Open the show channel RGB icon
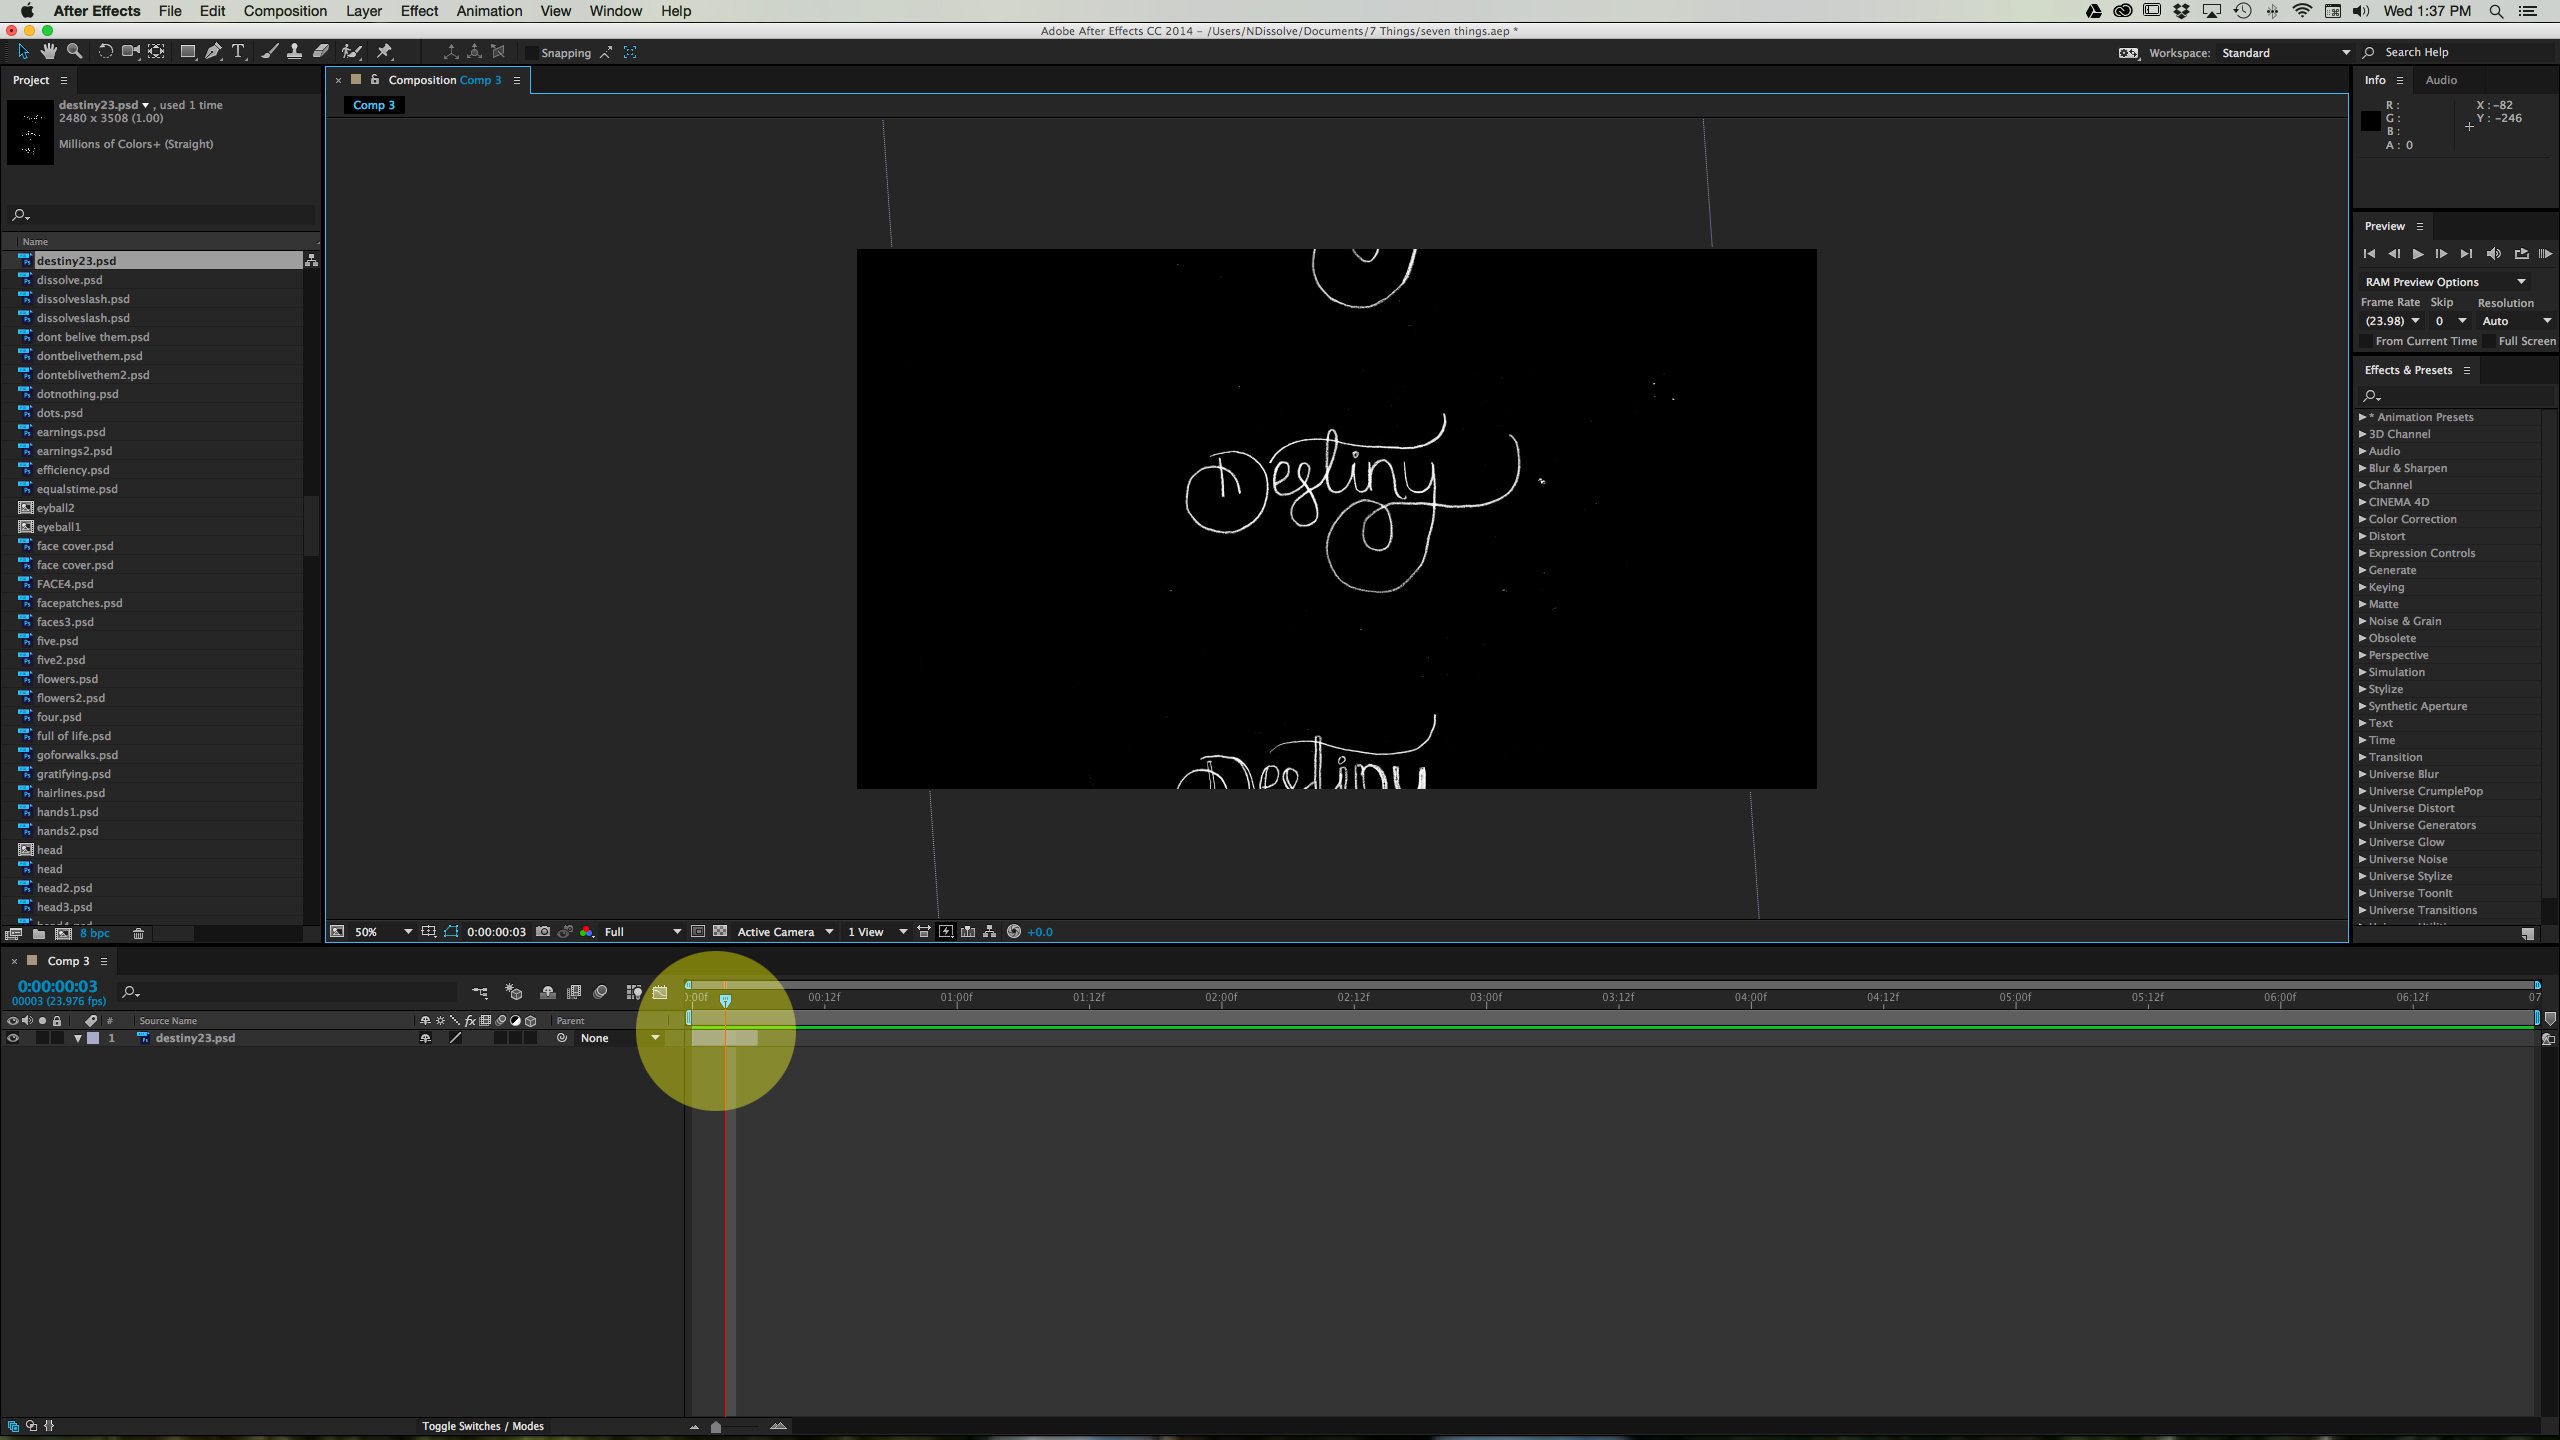The image size is (2560, 1440). tap(586, 931)
